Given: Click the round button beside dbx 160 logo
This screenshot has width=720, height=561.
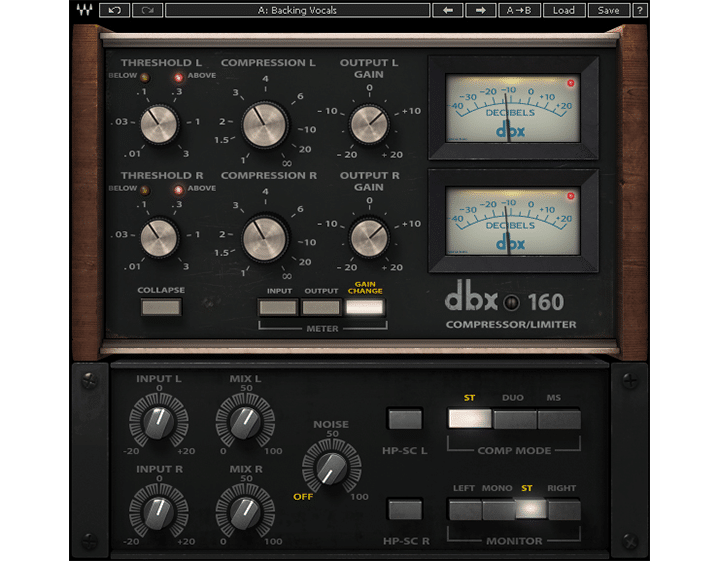Looking at the screenshot, I should (x=511, y=303).
